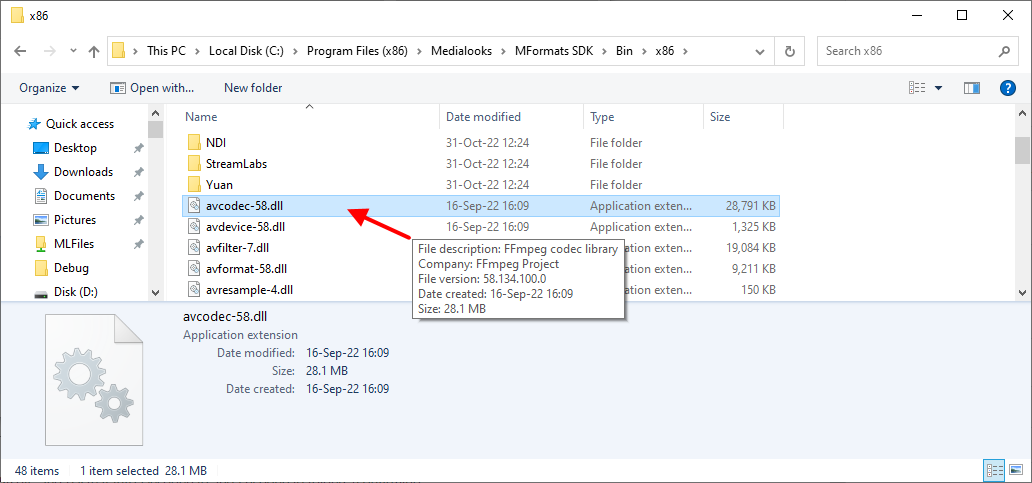Select Medialooks in the breadcrumb path
Screen dimensions: 1032x483
tap(461, 51)
